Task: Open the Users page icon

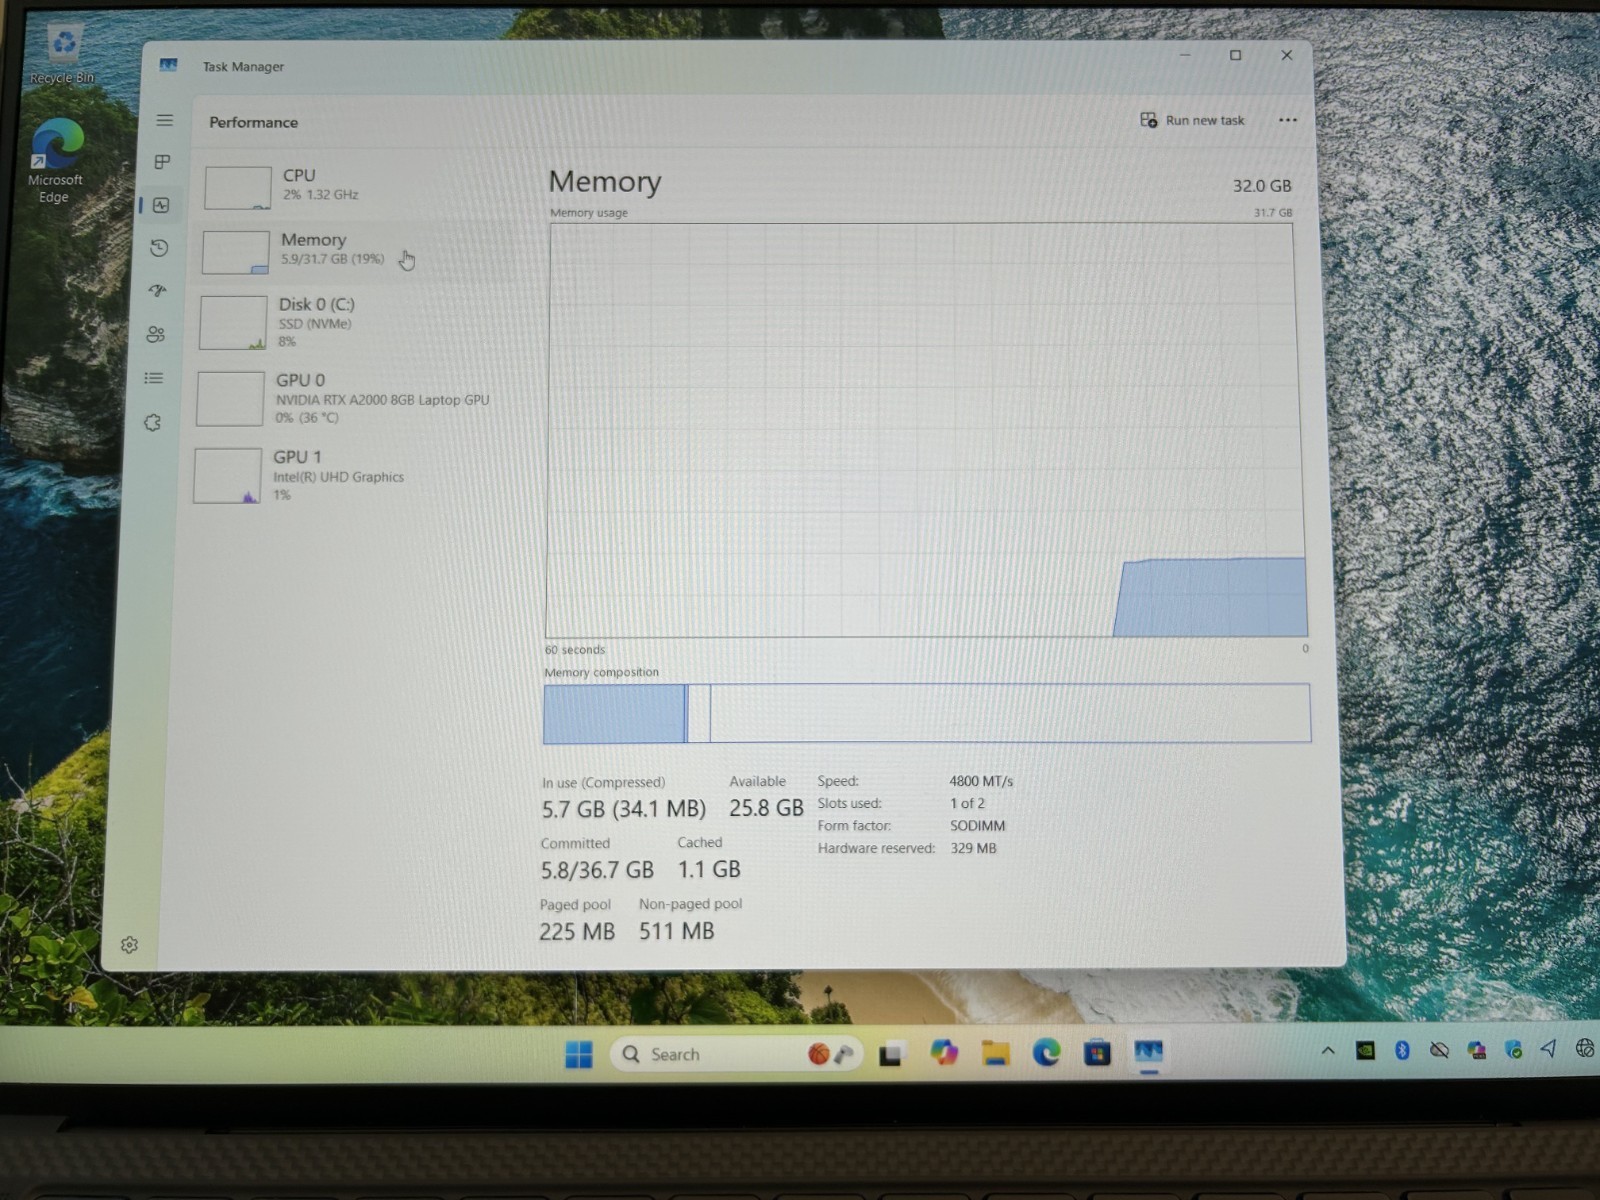Action: point(156,334)
